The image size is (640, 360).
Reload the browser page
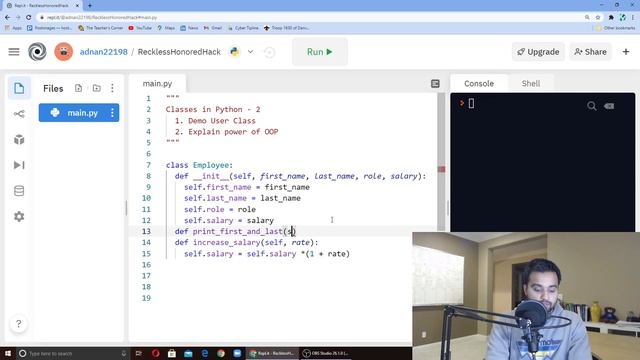pyautogui.click(x=29, y=17)
